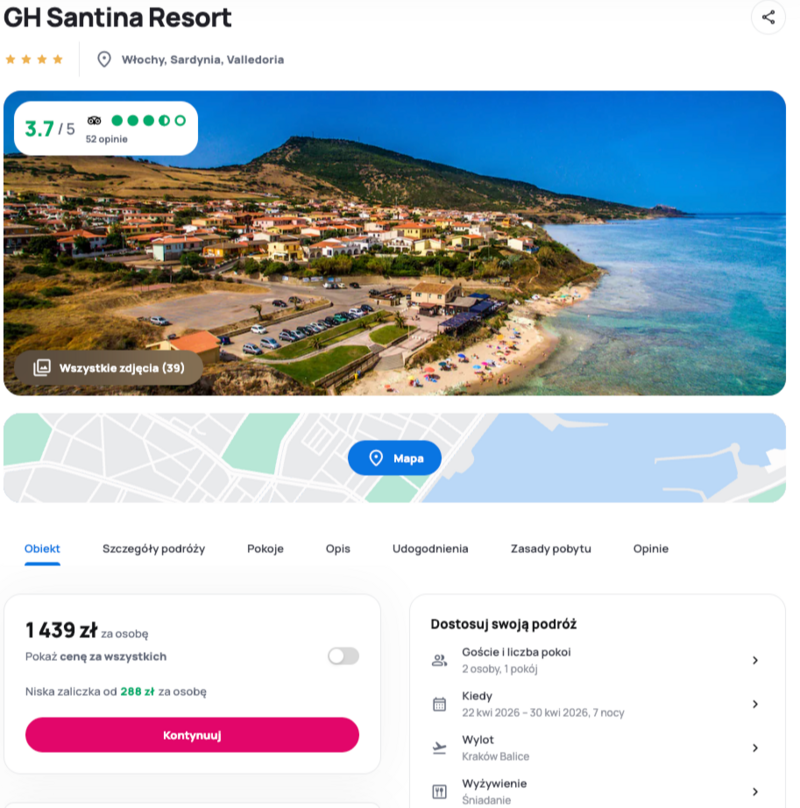Screen dimensions: 800x808
Task: Click the calendar icon next to Kiedy
Action: [439, 704]
